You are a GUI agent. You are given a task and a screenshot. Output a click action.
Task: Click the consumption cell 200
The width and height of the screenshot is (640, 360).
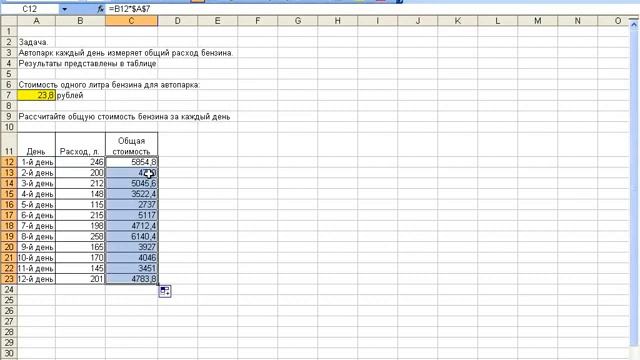[80, 173]
